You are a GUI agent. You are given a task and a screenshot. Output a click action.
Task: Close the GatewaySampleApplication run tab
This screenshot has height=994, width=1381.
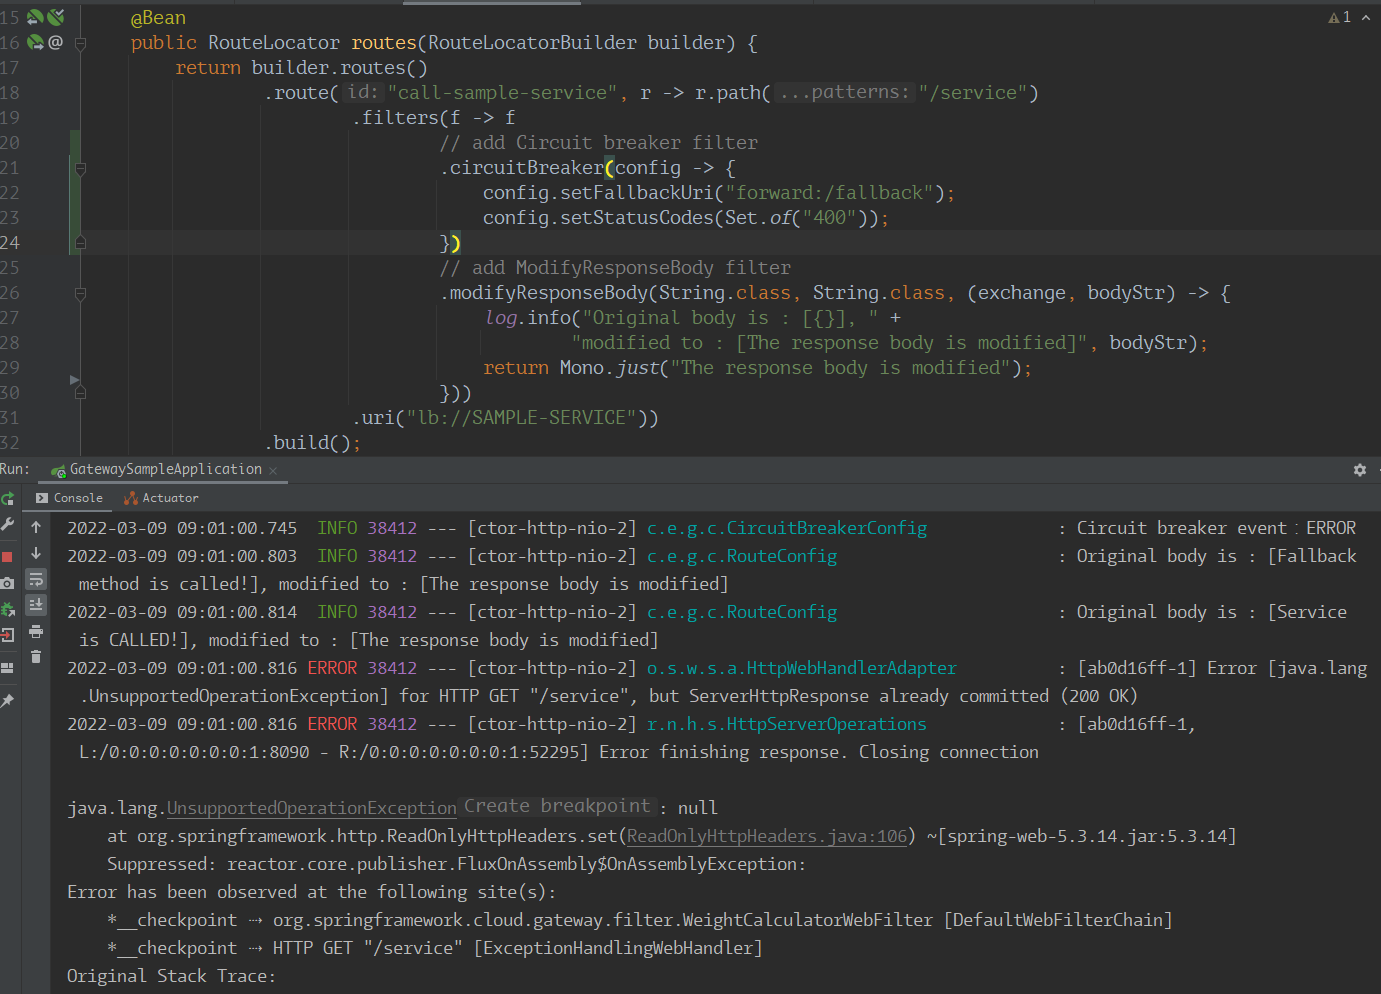(x=273, y=471)
